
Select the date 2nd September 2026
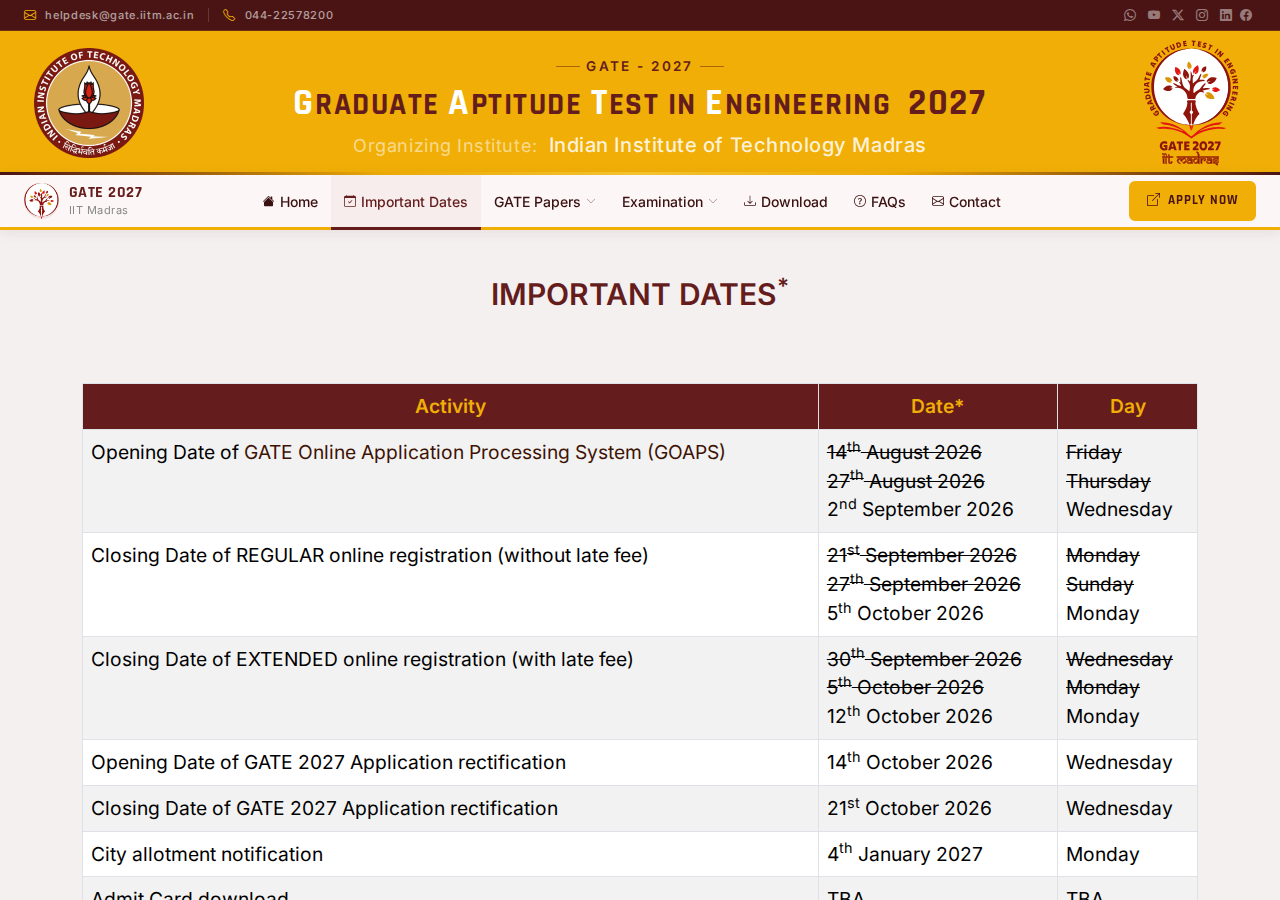pos(920,509)
